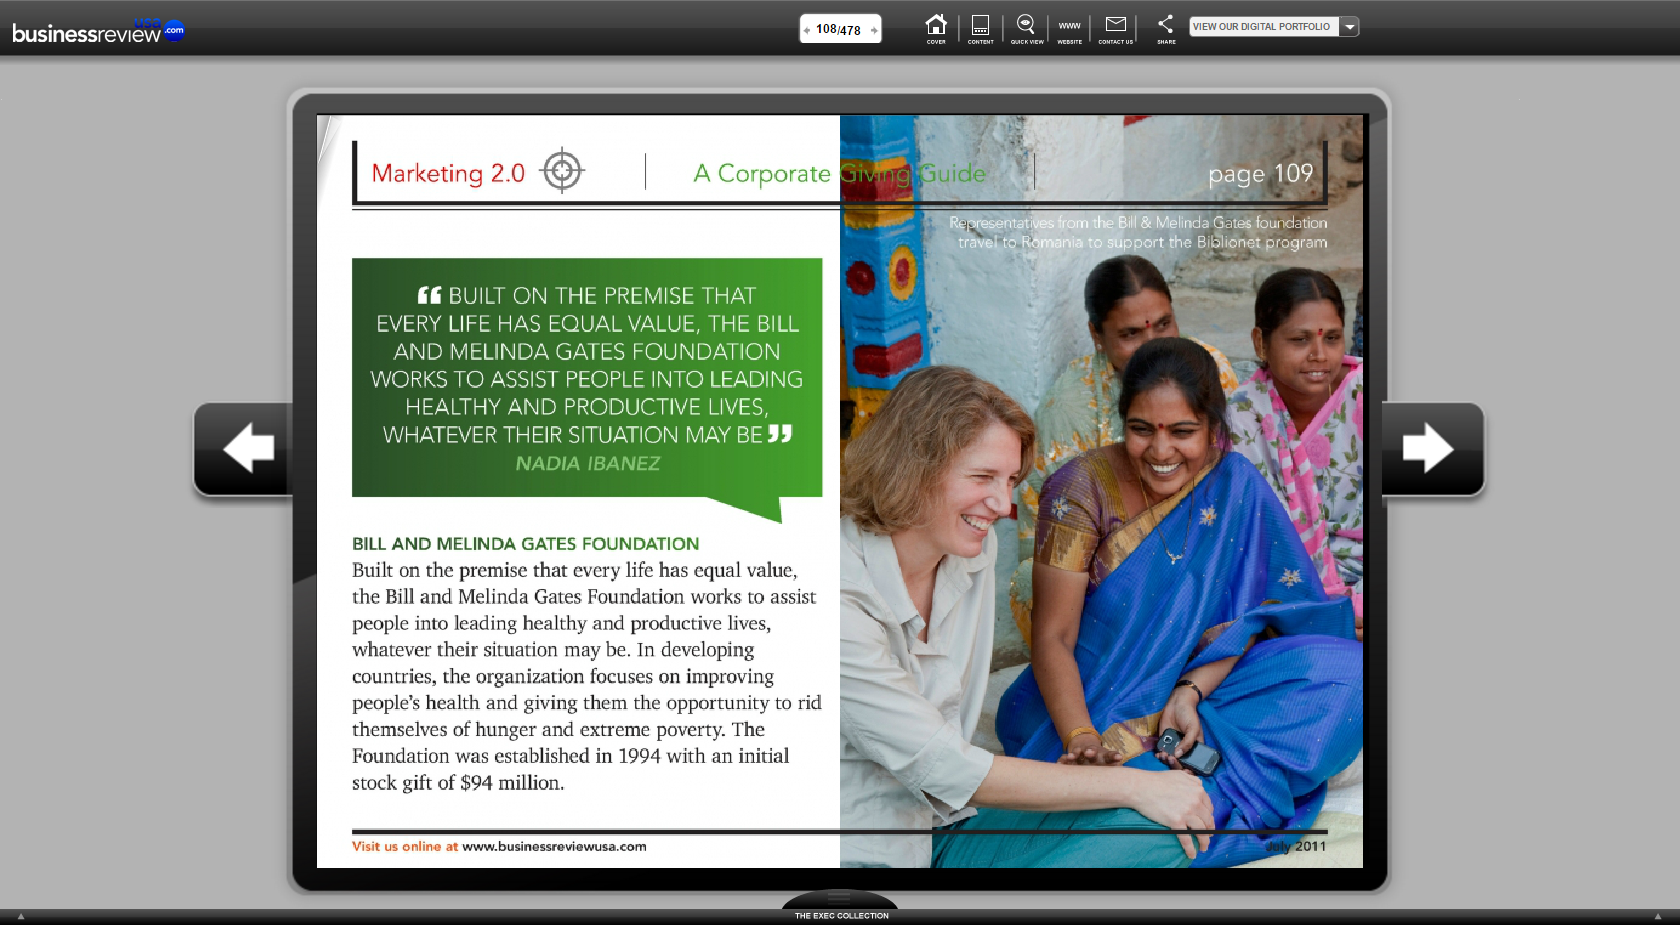Step to next page in page counter
Viewport: 1680px width, 925px height.
click(874, 30)
